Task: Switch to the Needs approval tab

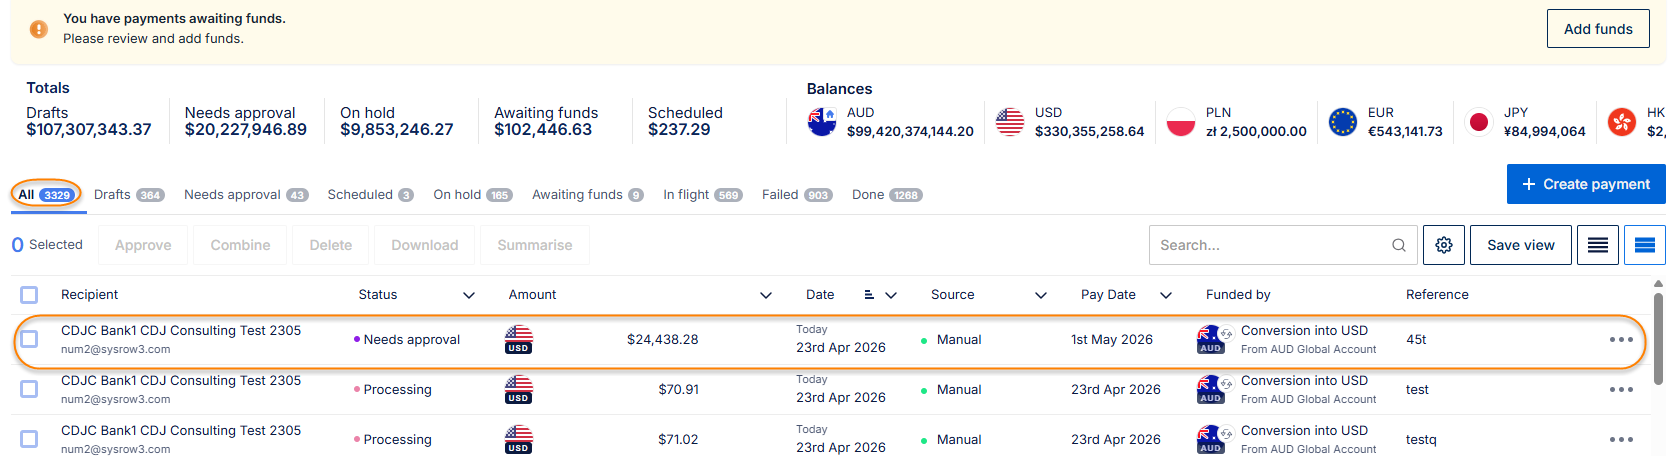Action: [246, 195]
